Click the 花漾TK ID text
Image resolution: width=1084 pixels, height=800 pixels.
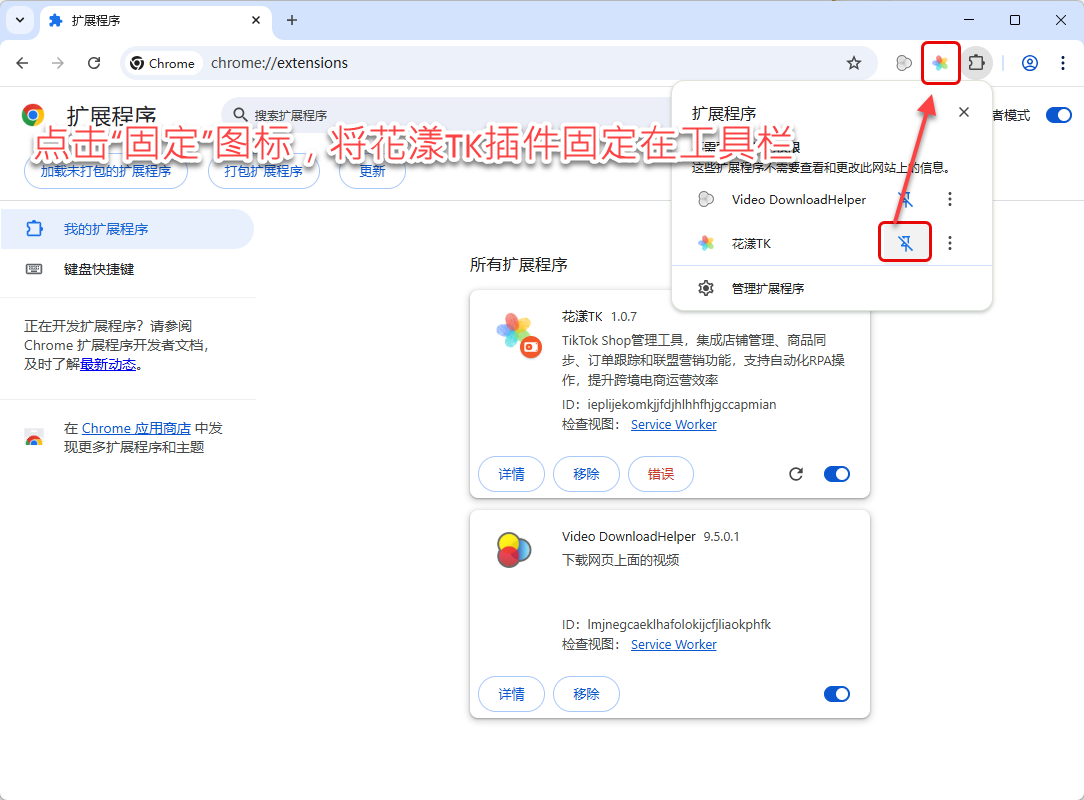tap(669, 404)
